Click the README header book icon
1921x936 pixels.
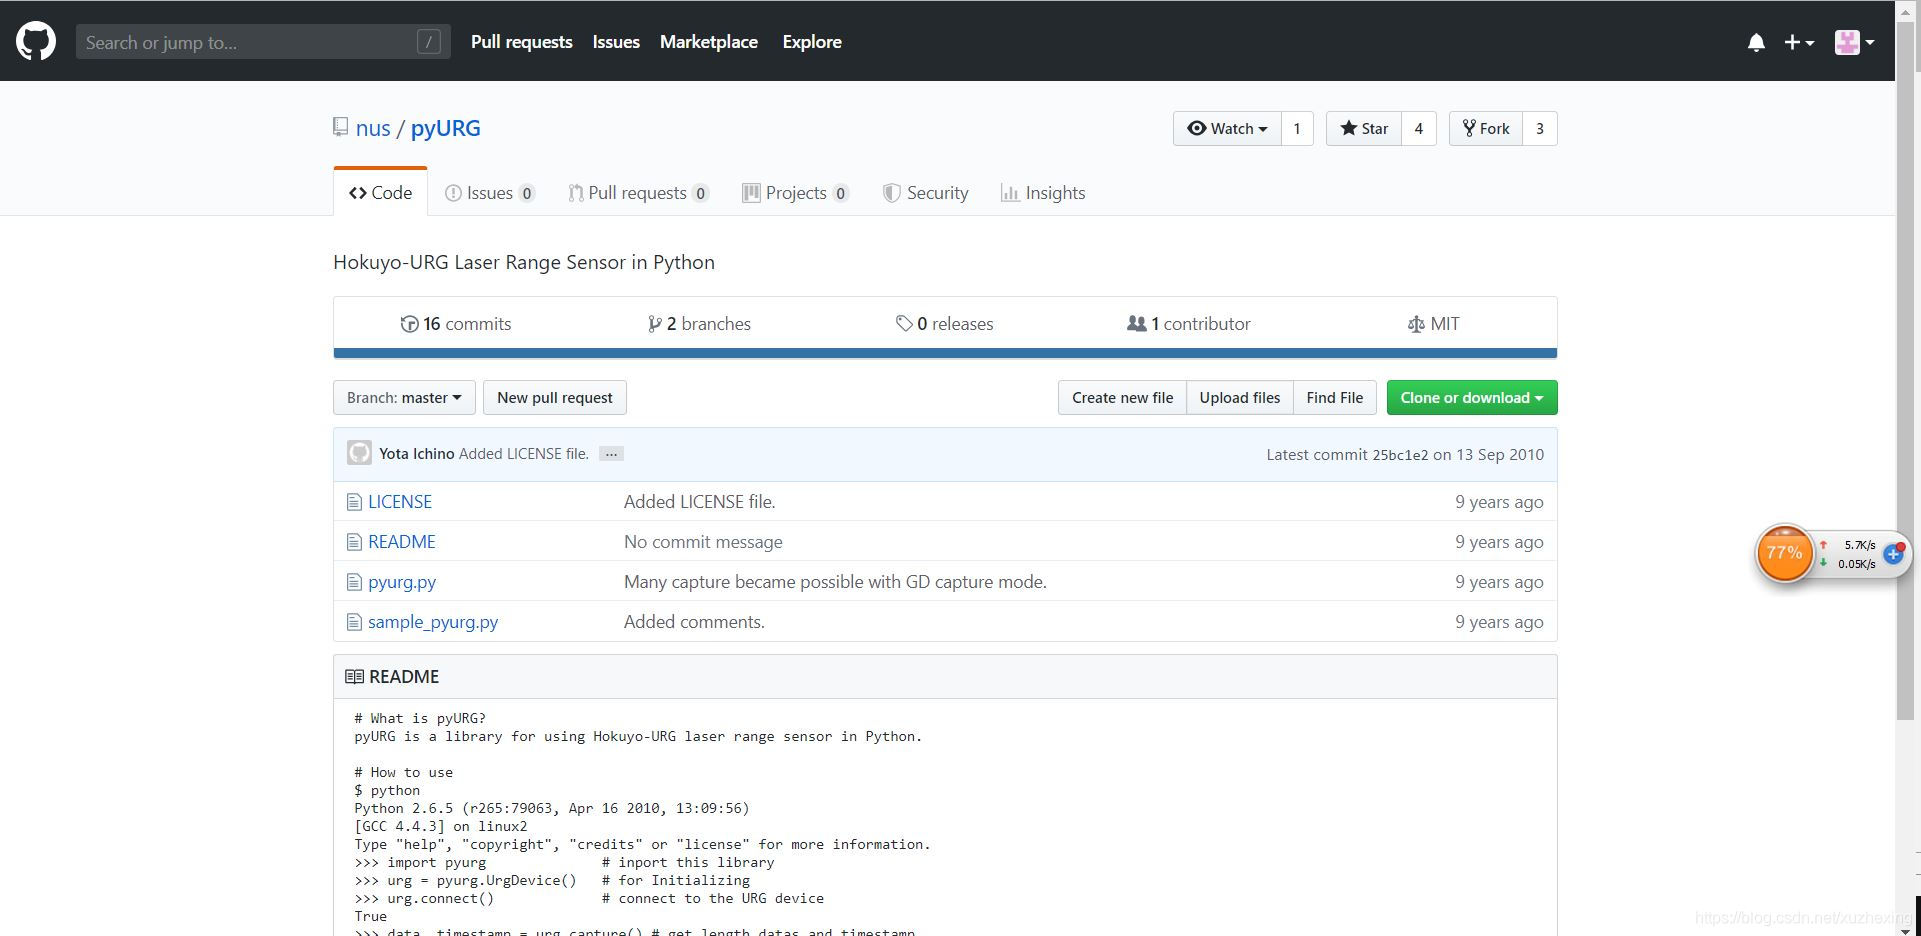(354, 677)
